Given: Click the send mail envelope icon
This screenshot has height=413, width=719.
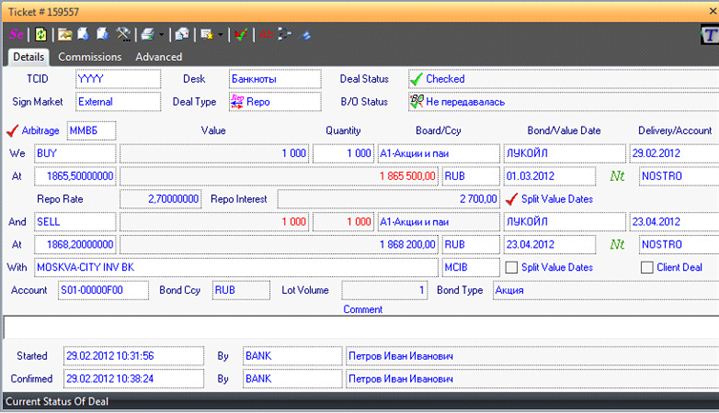Looking at the screenshot, I should (x=182, y=34).
